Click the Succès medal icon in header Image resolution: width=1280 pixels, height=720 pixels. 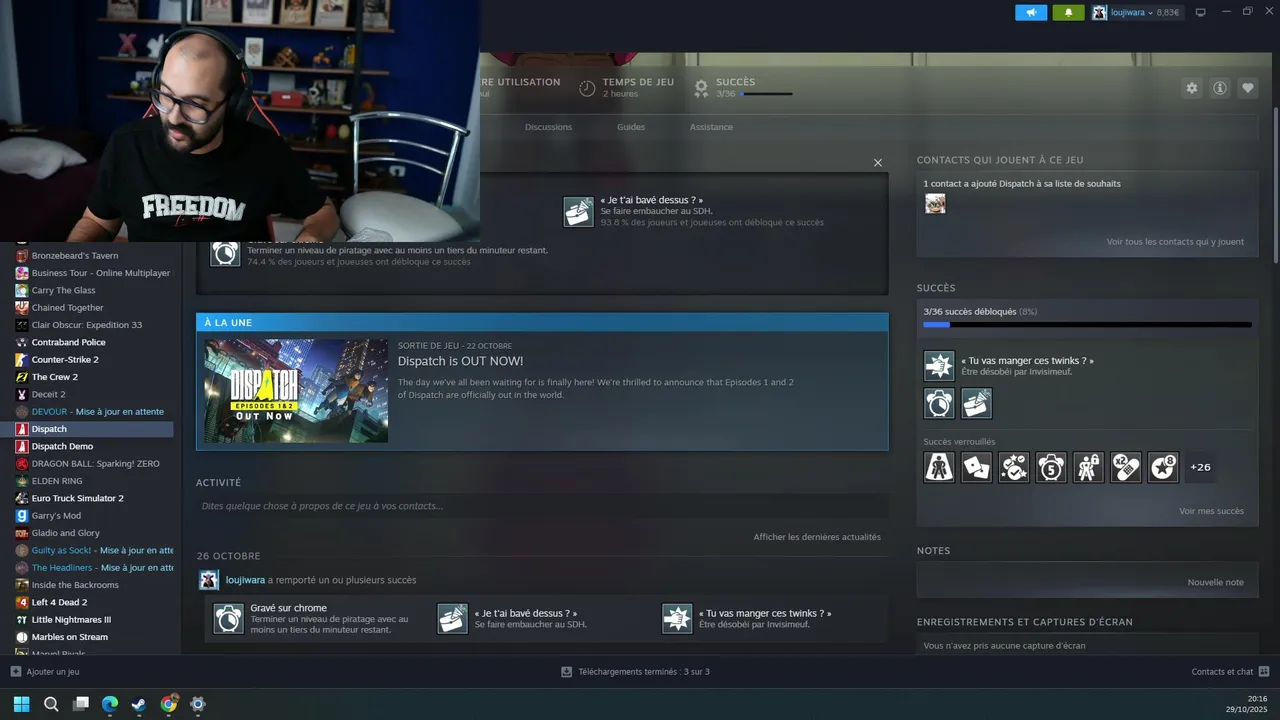pos(701,88)
